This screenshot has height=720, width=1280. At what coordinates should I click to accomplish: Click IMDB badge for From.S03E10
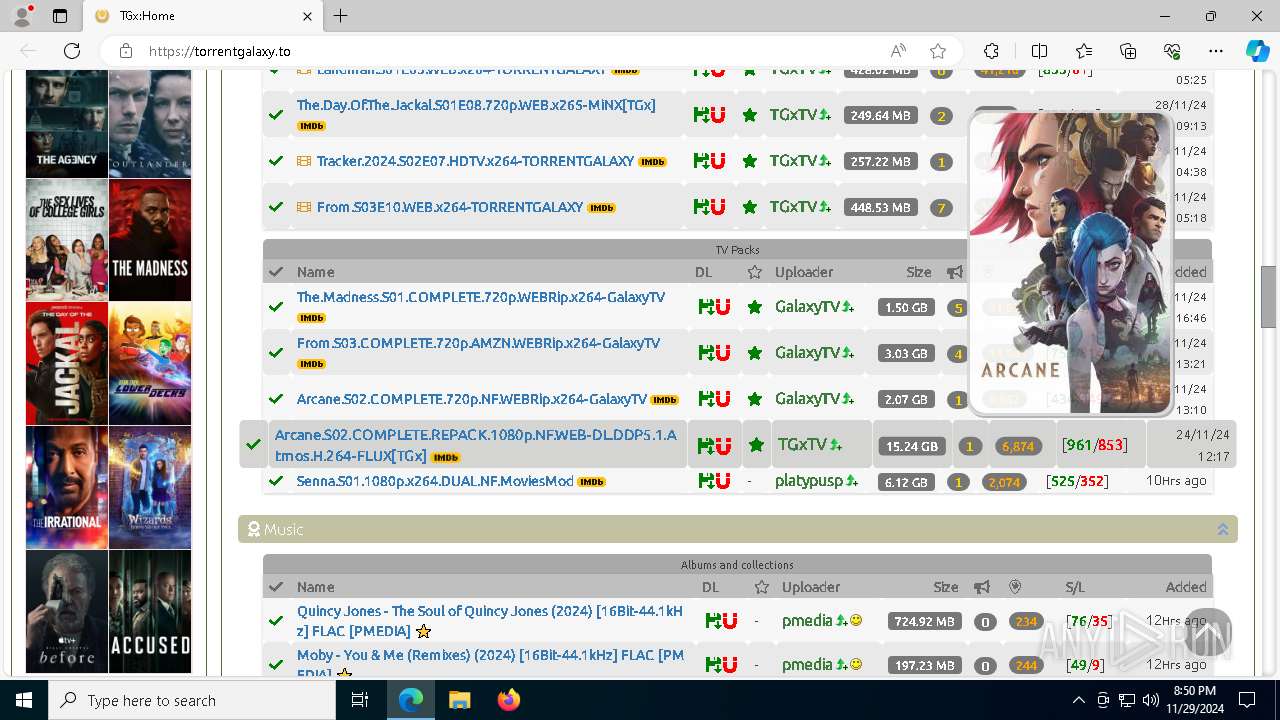[602, 208]
